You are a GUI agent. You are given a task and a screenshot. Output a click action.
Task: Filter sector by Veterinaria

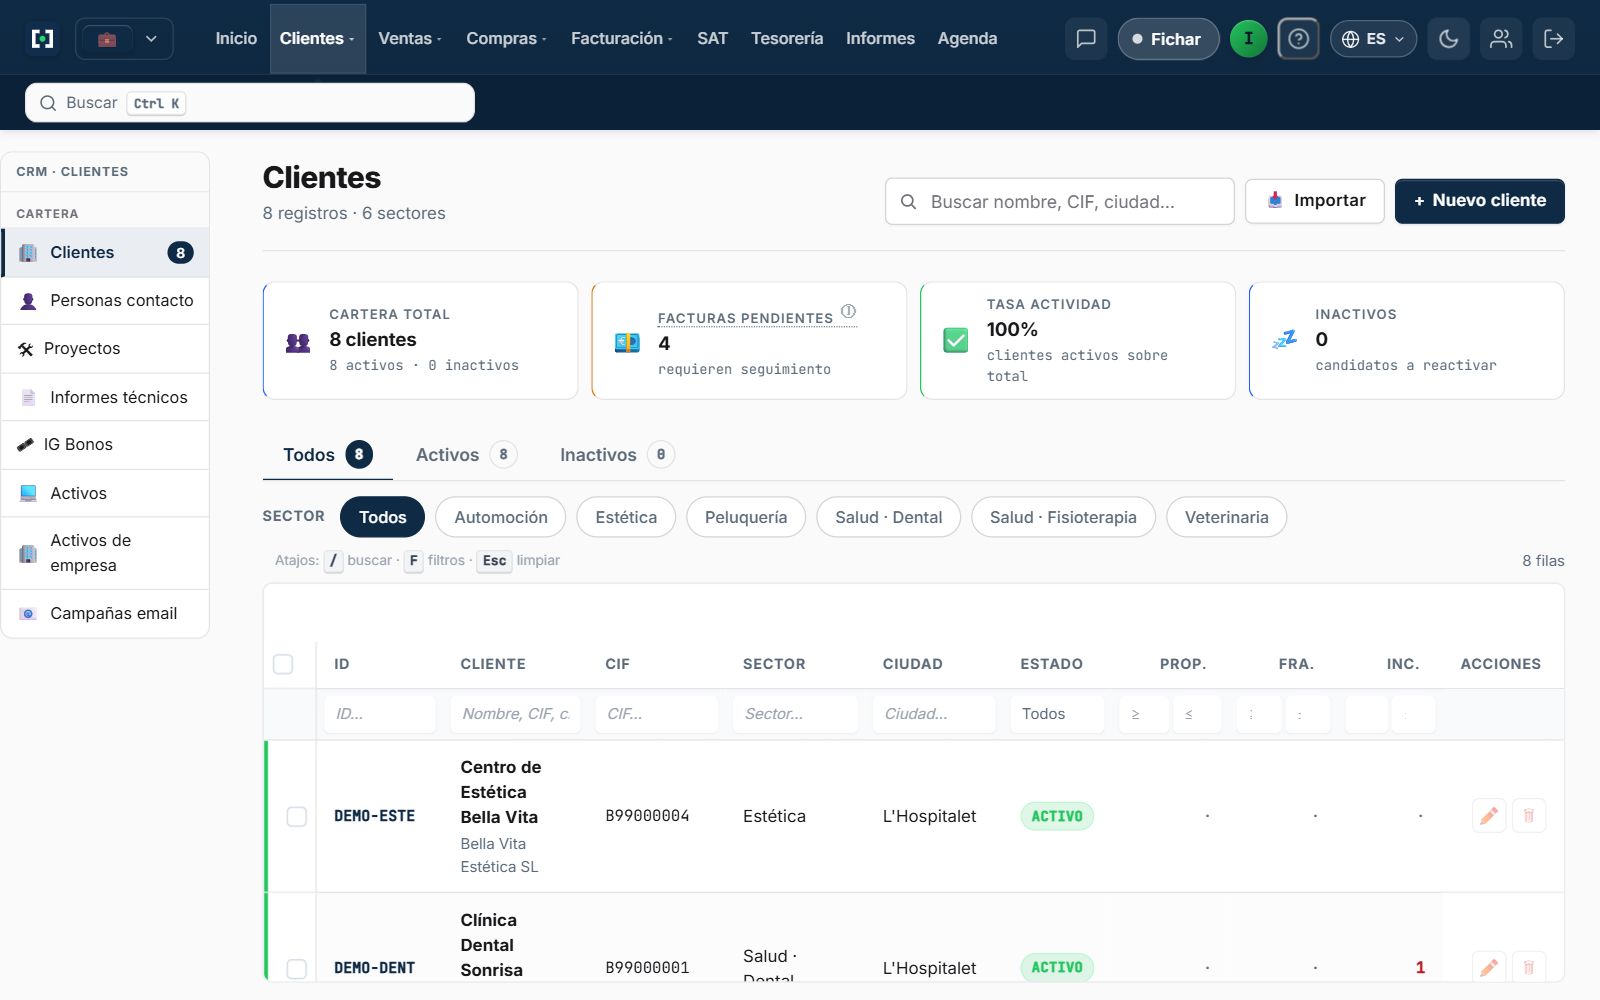(1227, 517)
